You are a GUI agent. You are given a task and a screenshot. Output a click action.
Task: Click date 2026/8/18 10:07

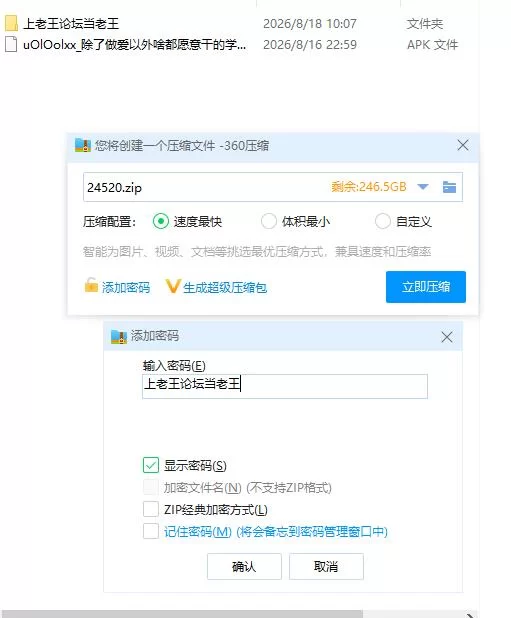310,24
